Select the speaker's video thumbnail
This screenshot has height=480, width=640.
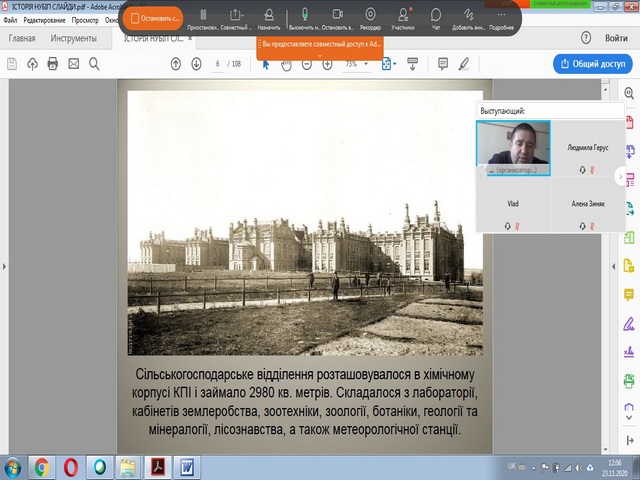point(513,148)
